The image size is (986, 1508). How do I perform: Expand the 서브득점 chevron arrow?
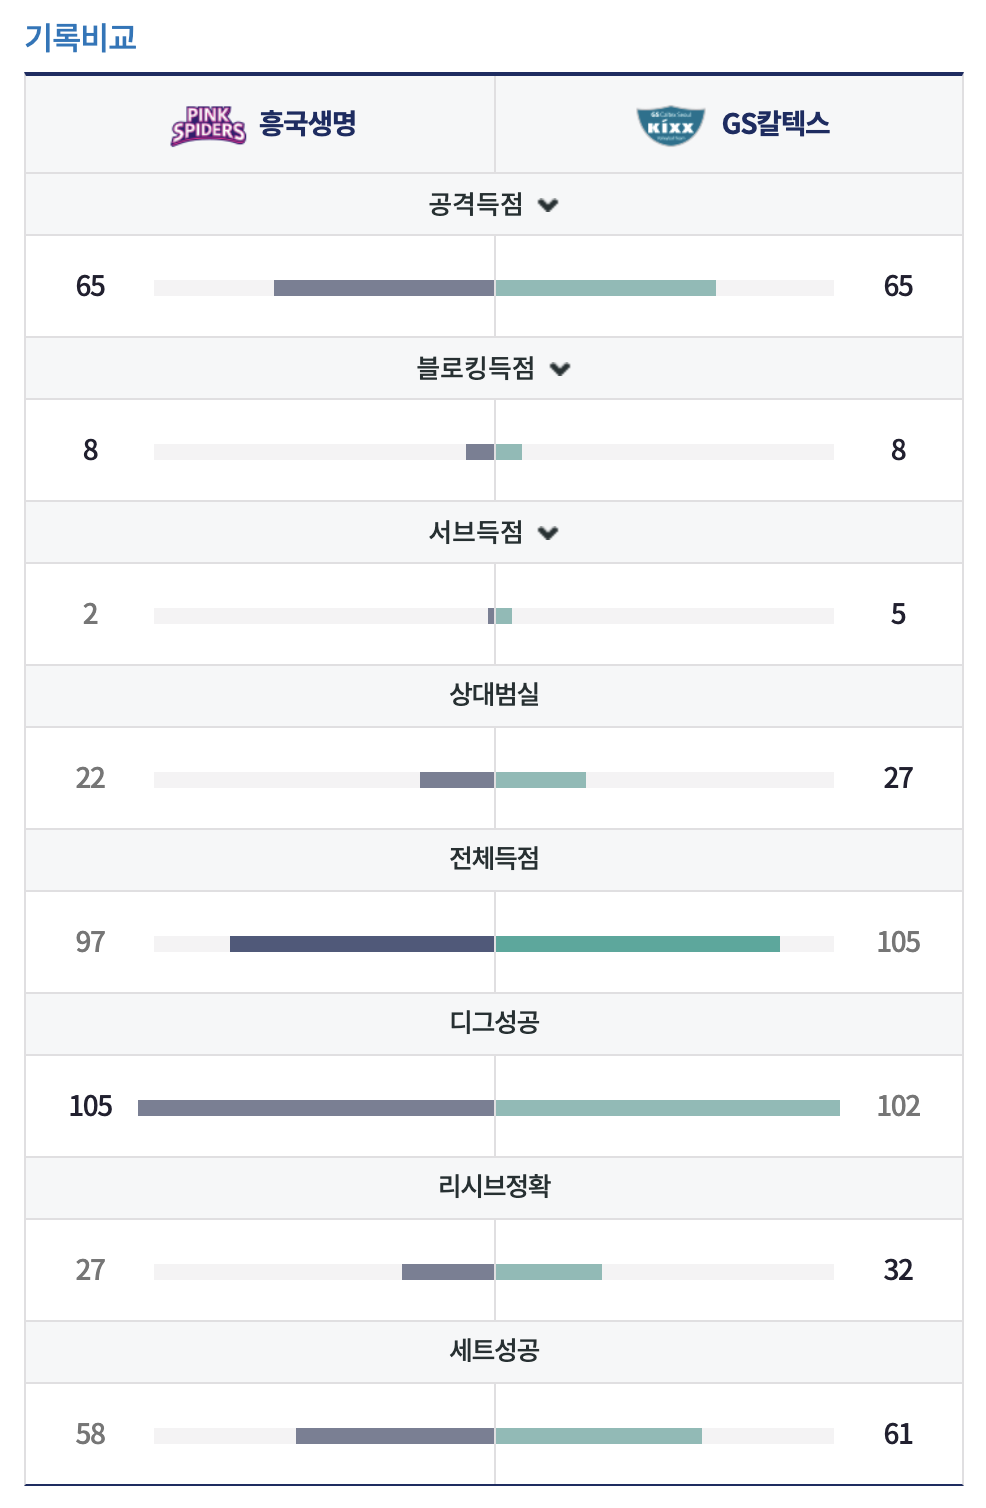tap(548, 533)
